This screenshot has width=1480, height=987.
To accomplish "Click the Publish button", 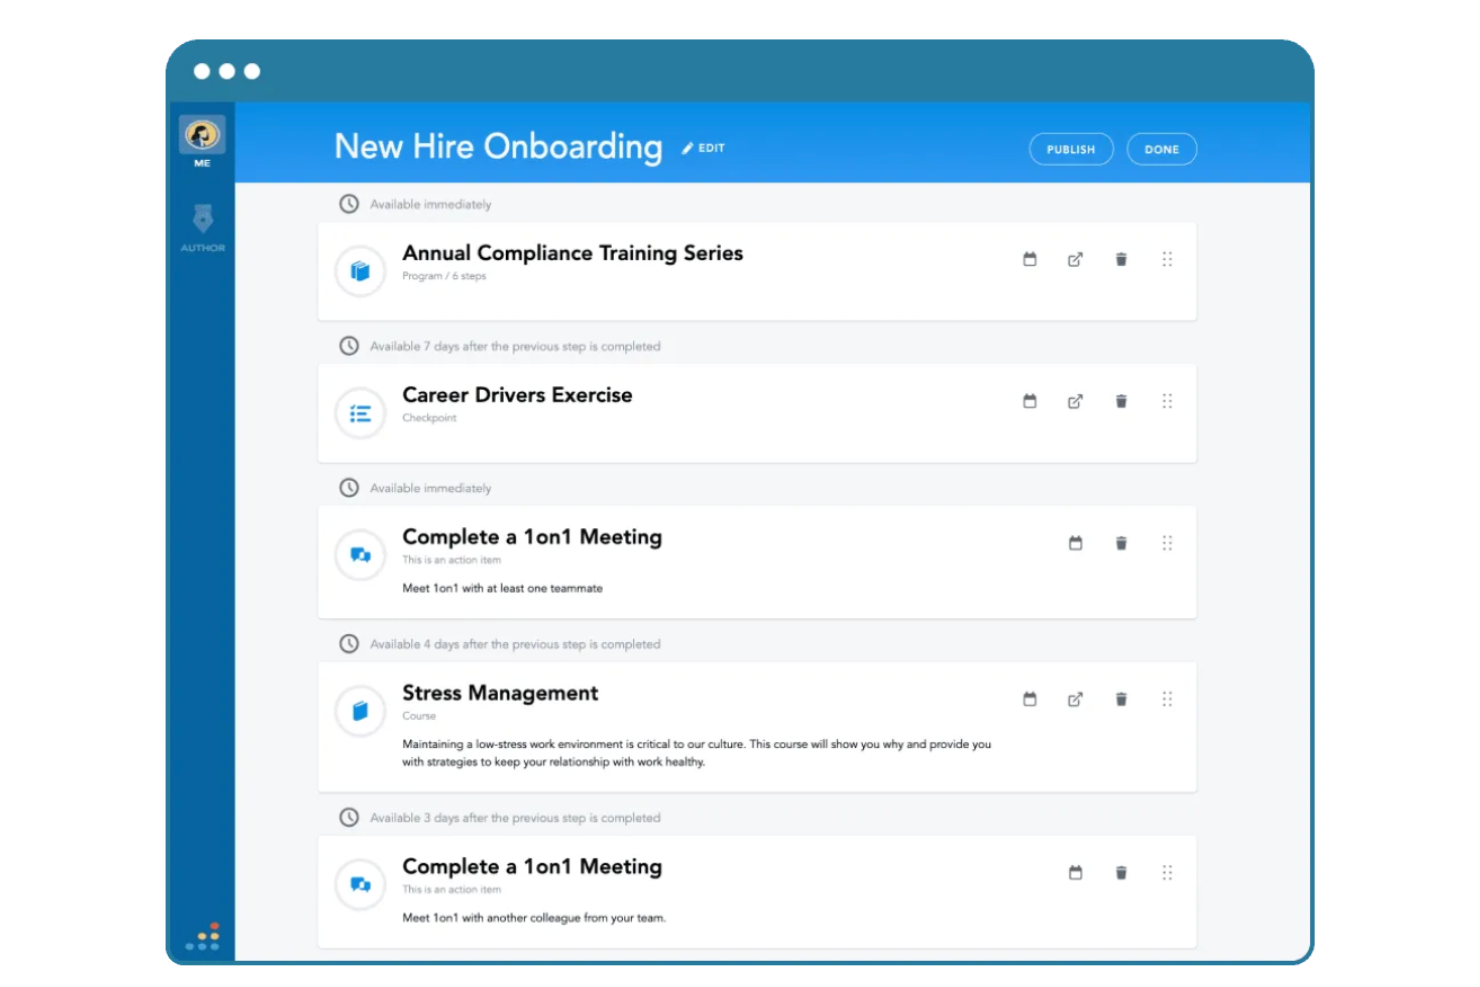I will [x=1071, y=149].
